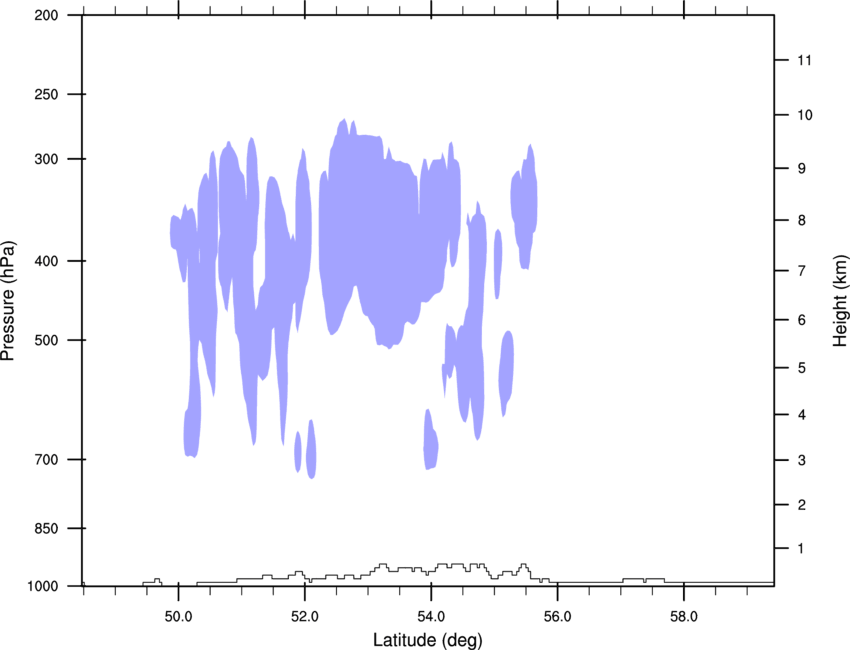Click the 56.0 latitude tick label

point(557,617)
